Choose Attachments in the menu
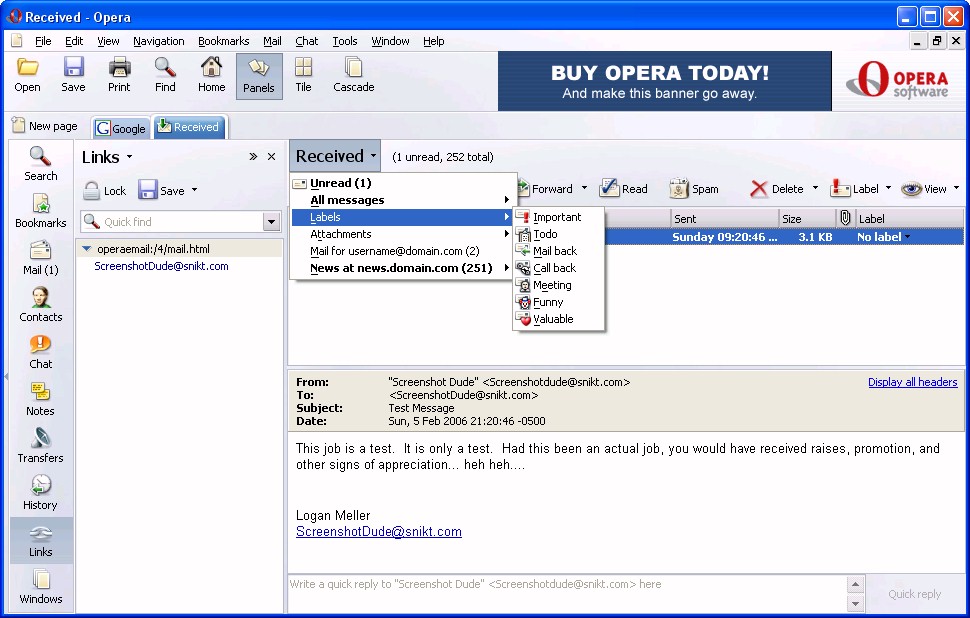The image size is (970, 618). coord(403,234)
